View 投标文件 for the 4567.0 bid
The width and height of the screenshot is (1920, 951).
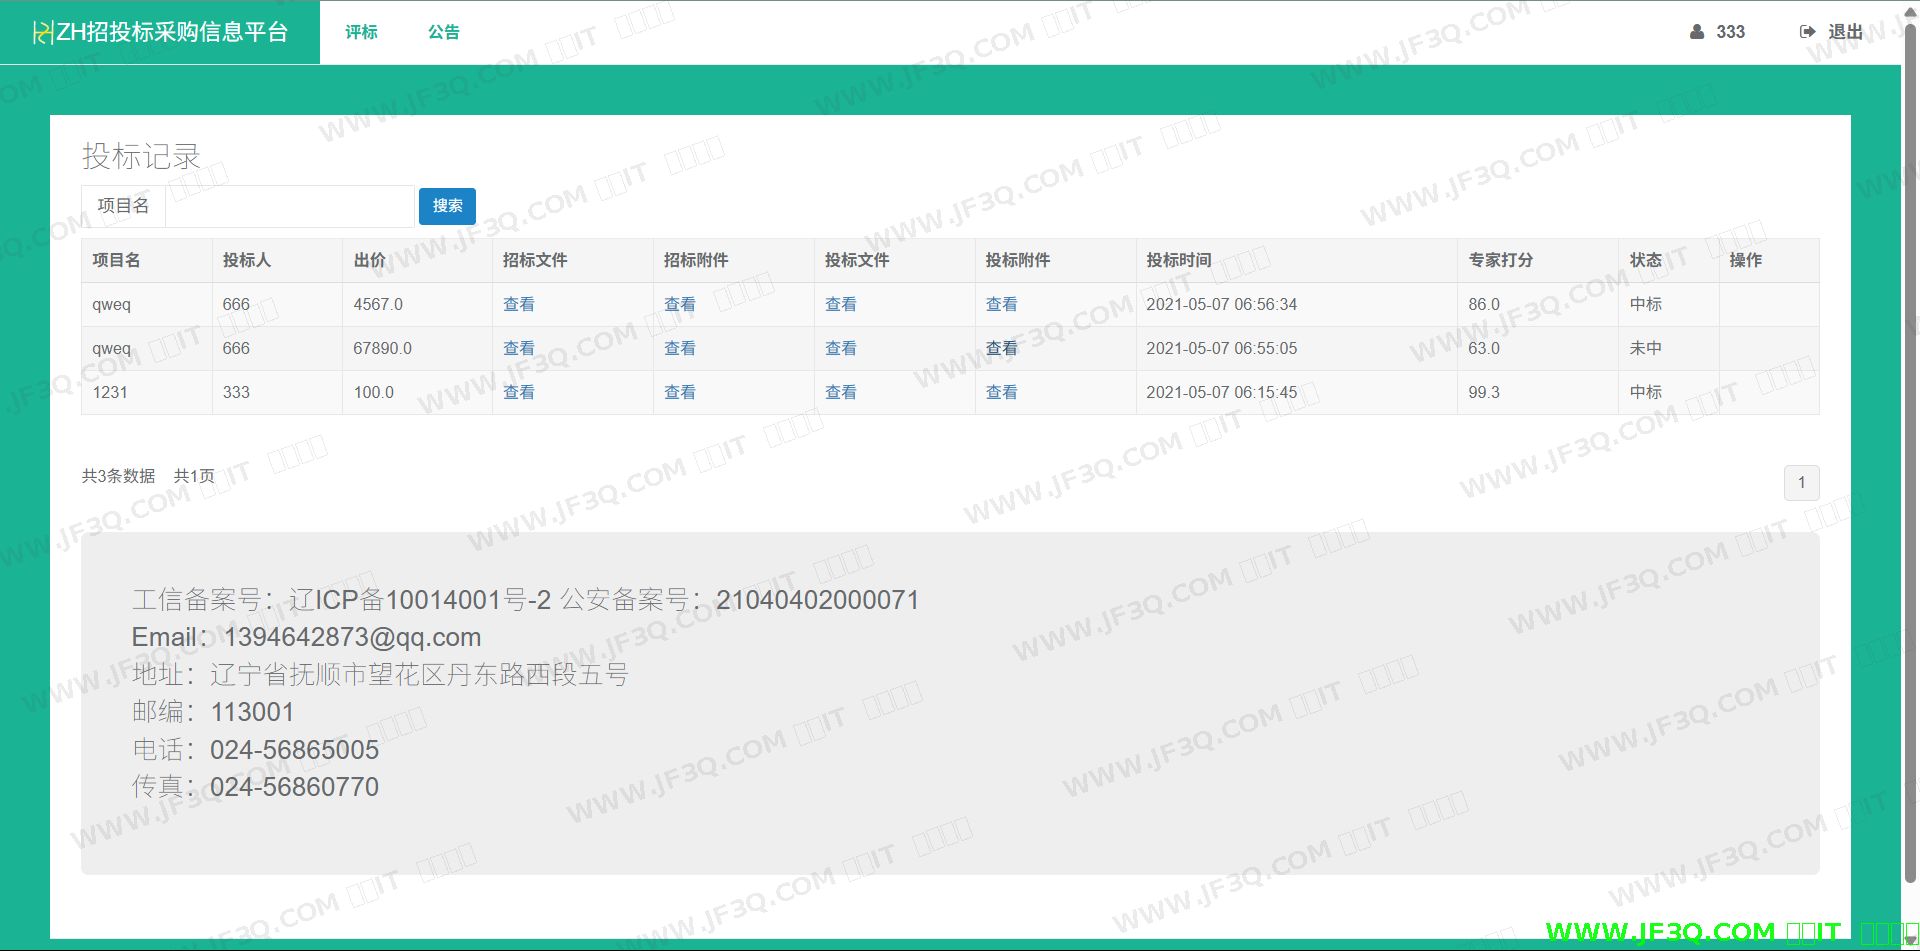pyautogui.click(x=840, y=304)
